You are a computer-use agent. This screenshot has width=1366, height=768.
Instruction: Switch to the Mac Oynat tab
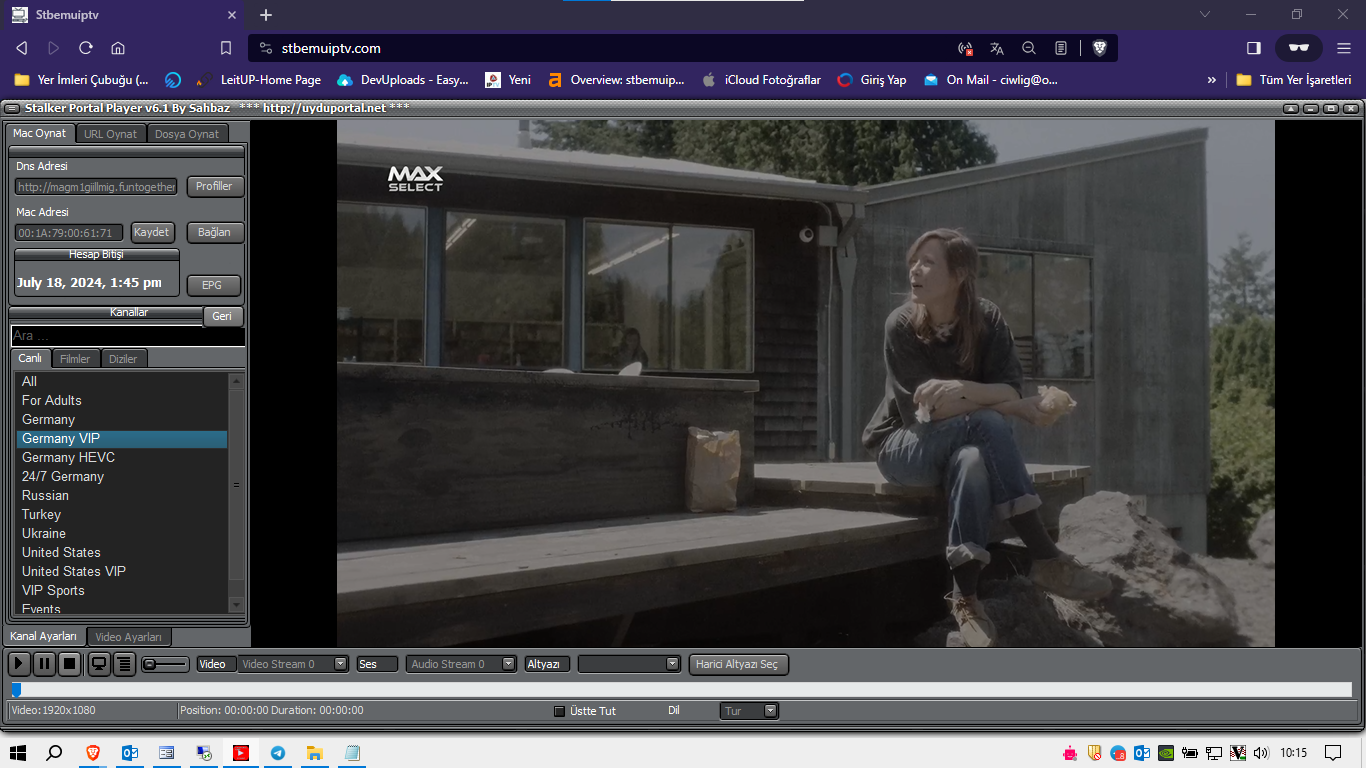click(x=40, y=133)
